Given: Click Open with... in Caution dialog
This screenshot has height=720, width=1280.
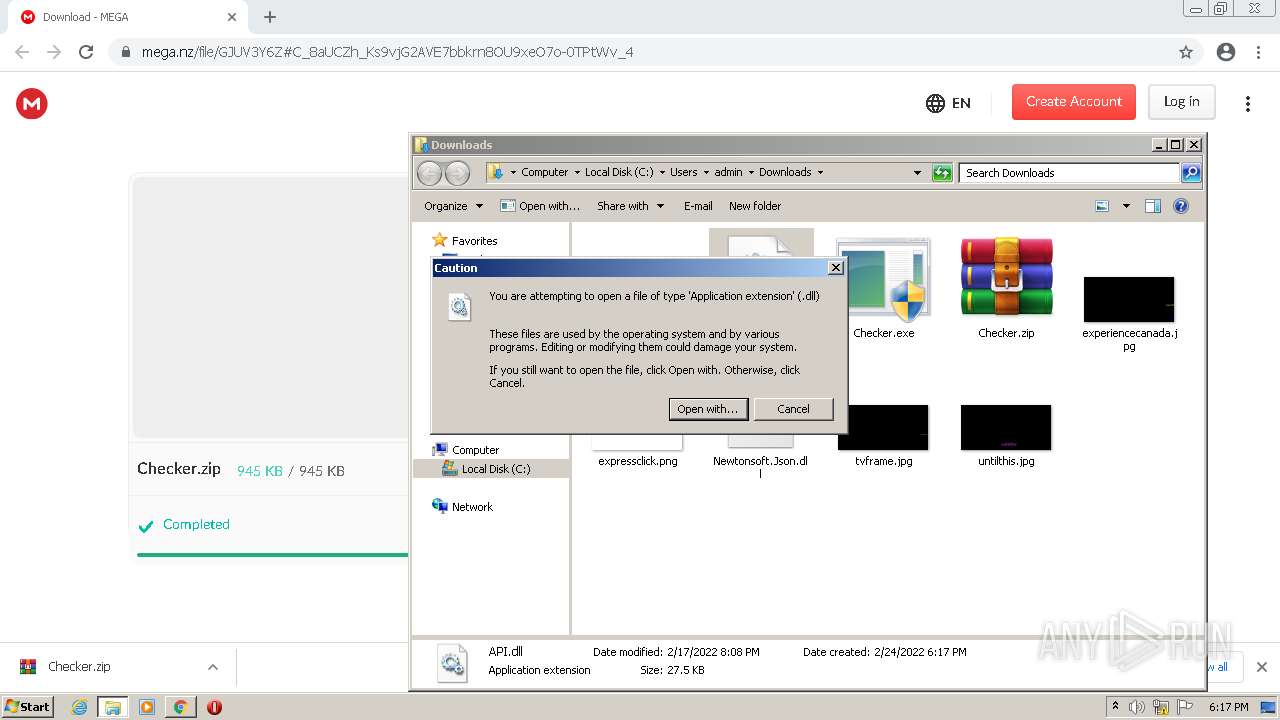Looking at the screenshot, I should click(x=708, y=409).
